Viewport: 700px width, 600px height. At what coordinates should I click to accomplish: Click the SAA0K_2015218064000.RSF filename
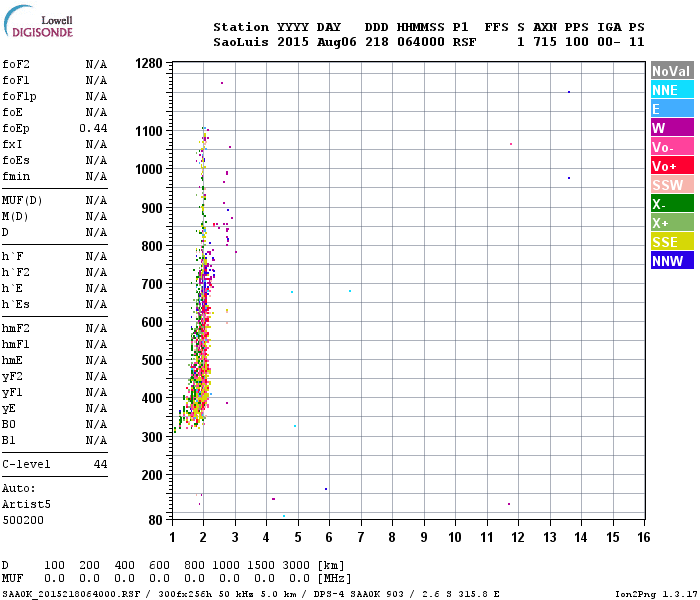[x=71, y=594]
